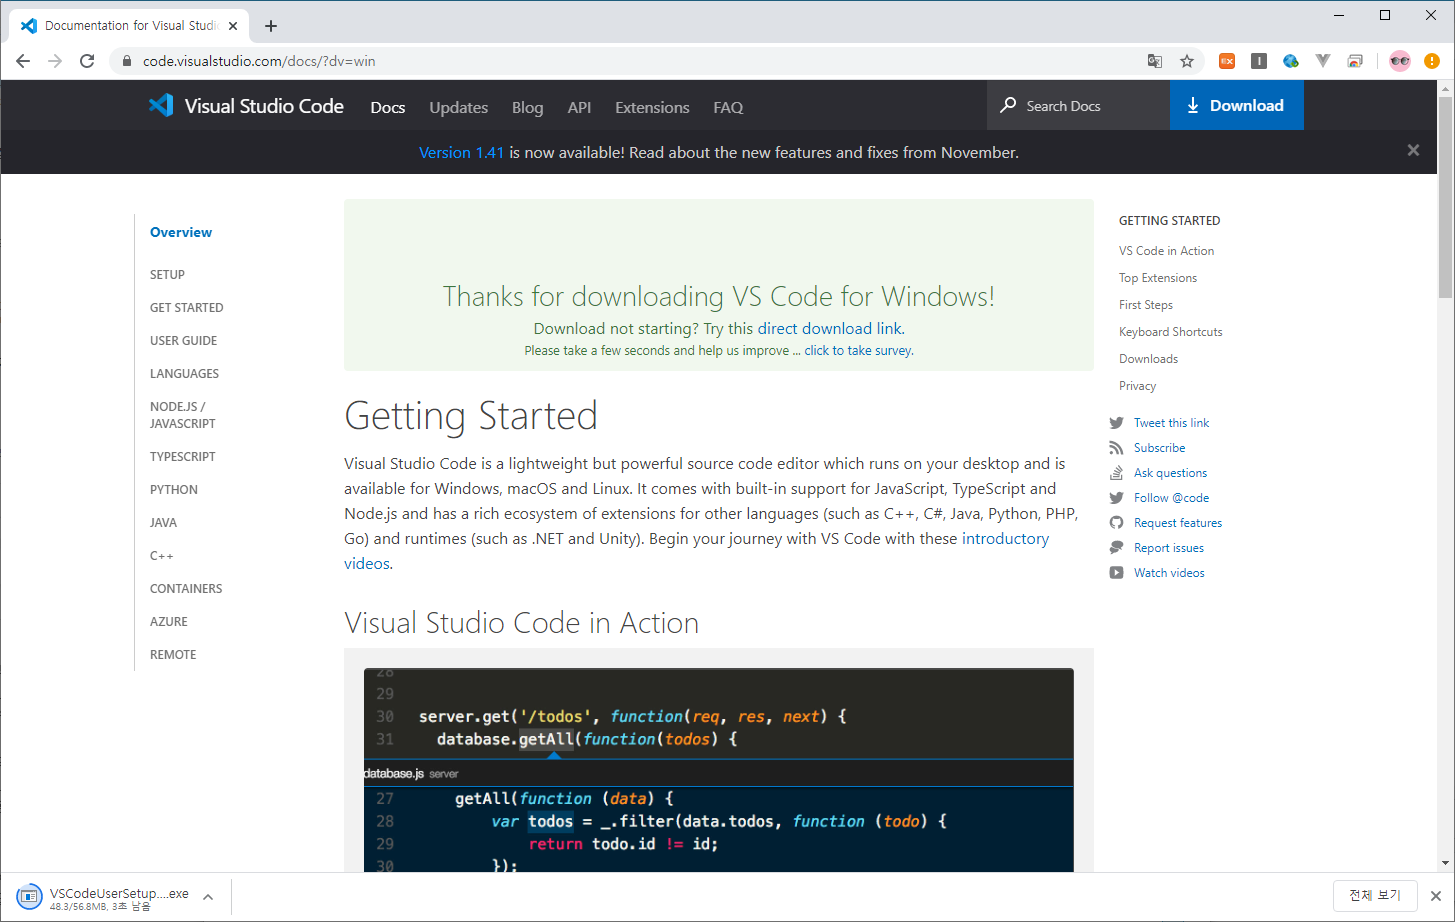
Task: Click the GitHub icon beside Request features
Action: pyautogui.click(x=1116, y=523)
